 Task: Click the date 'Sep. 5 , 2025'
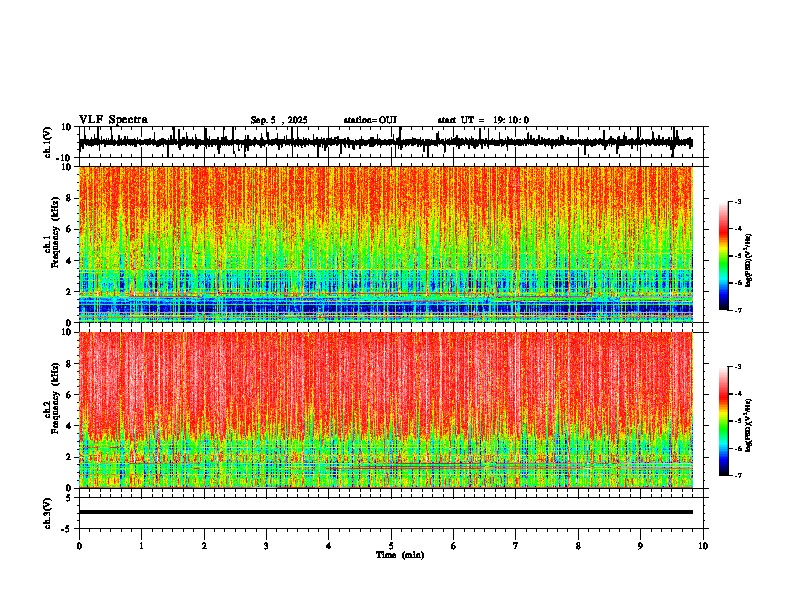pyautogui.click(x=279, y=120)
